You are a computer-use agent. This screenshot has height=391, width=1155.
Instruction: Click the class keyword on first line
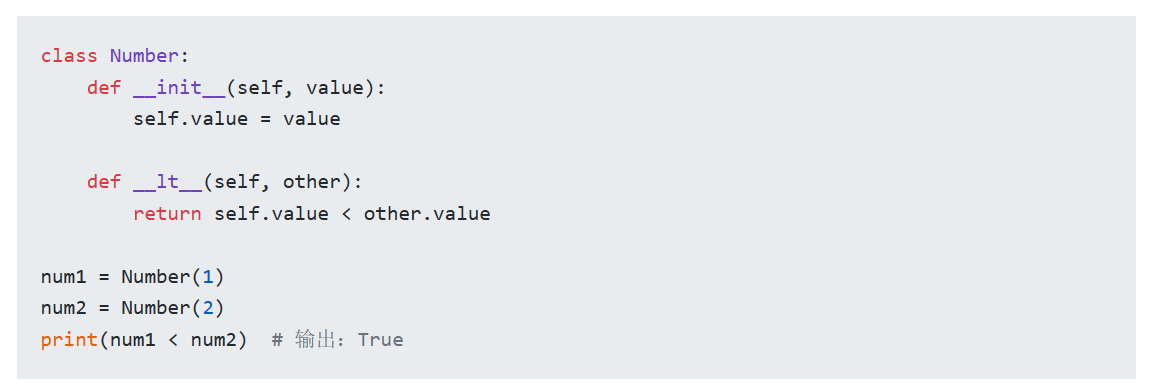[69, 56]
